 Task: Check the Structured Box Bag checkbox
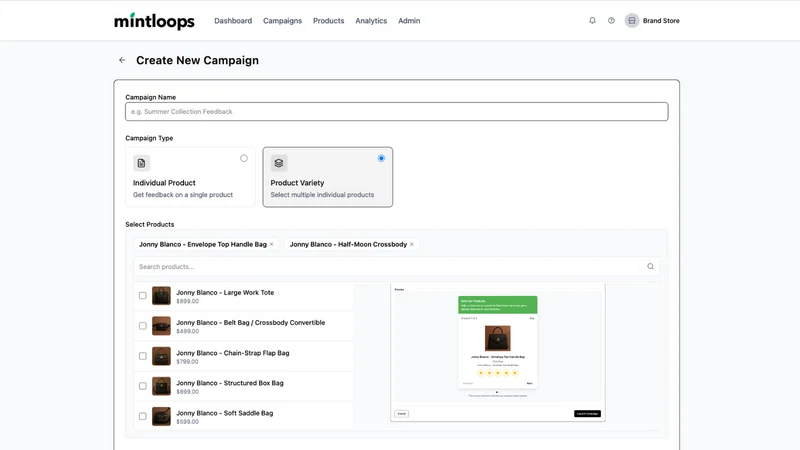[143, 386]
